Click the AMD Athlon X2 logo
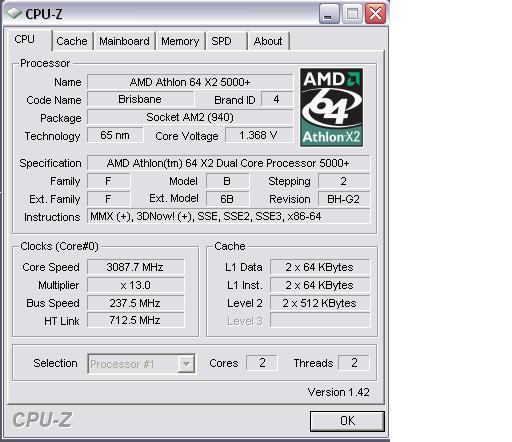 pyautogui.click(x=331, y=107)
